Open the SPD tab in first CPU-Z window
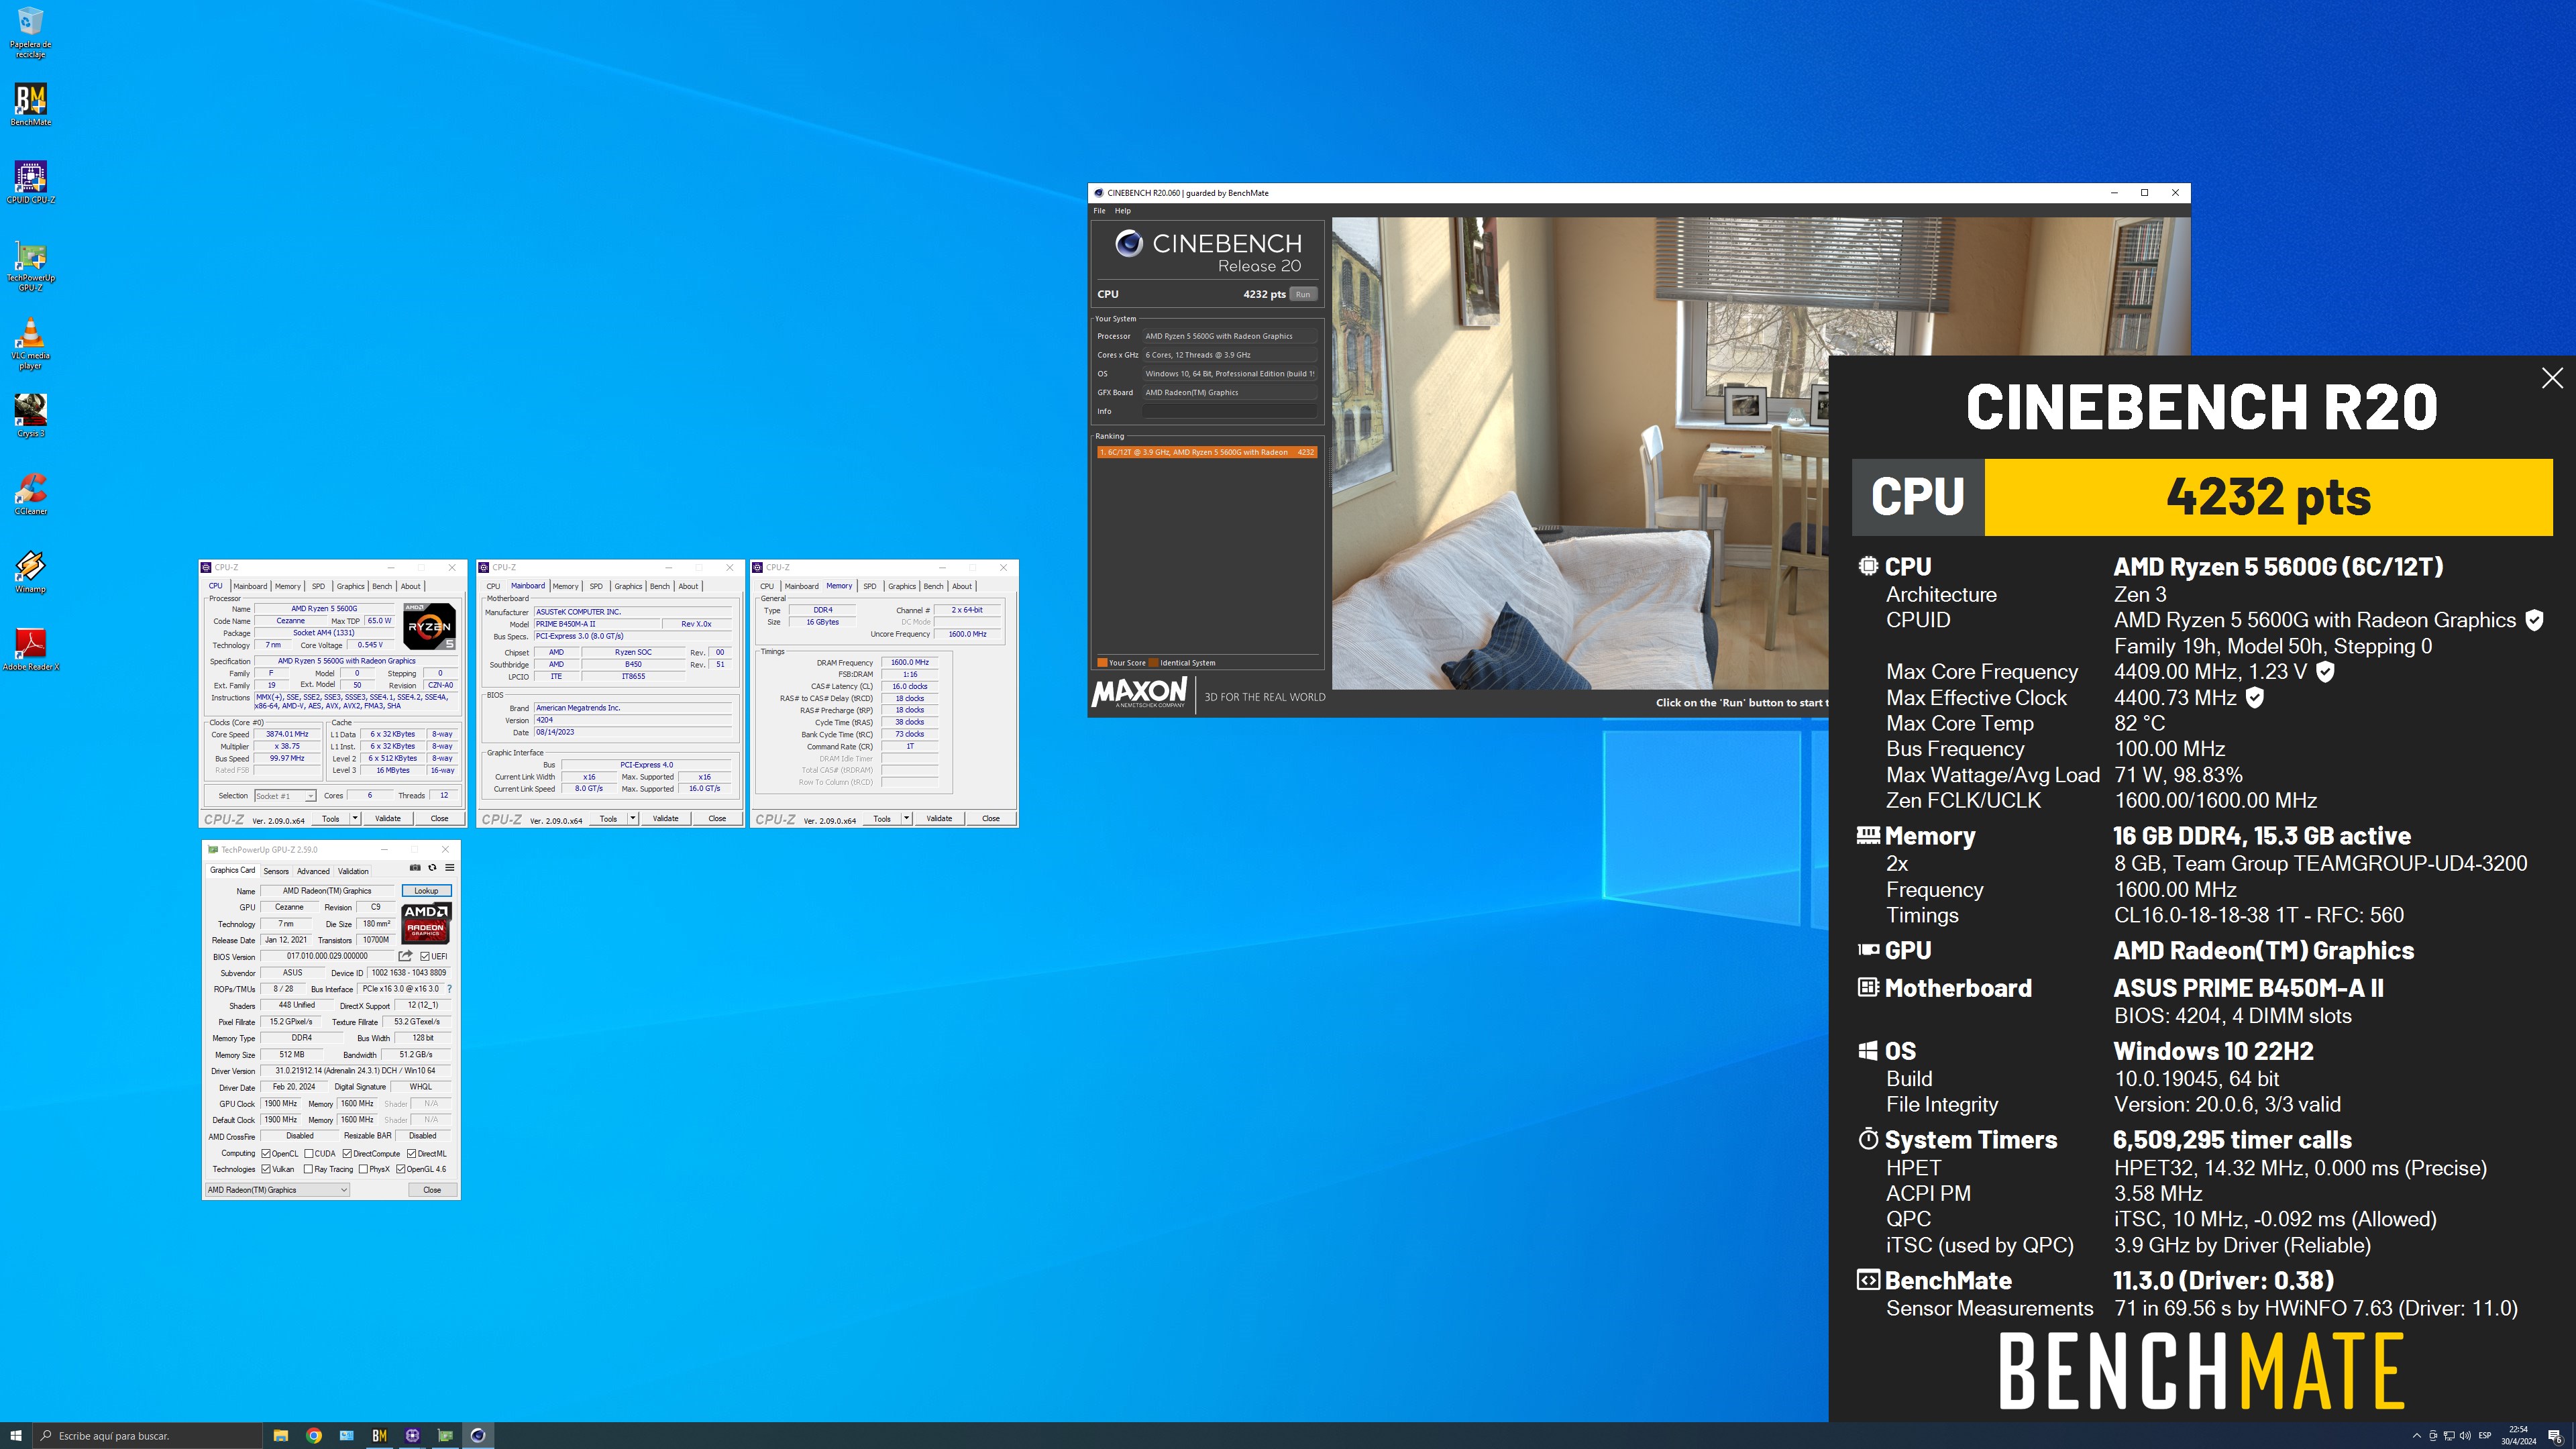The image size is (2576, 1449). (x=318, y=586)
